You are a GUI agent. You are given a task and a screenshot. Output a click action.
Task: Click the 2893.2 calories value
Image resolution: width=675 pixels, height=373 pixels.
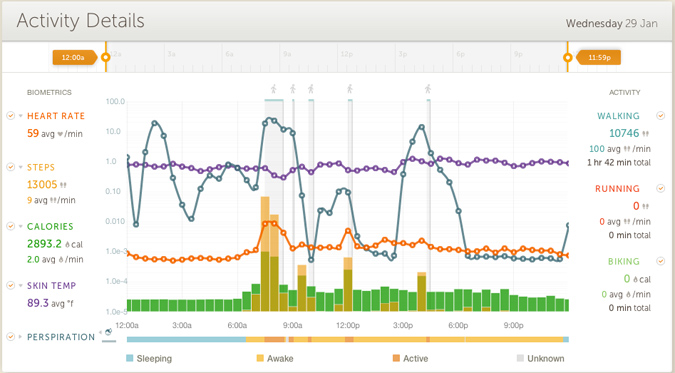tap(44, 244)
